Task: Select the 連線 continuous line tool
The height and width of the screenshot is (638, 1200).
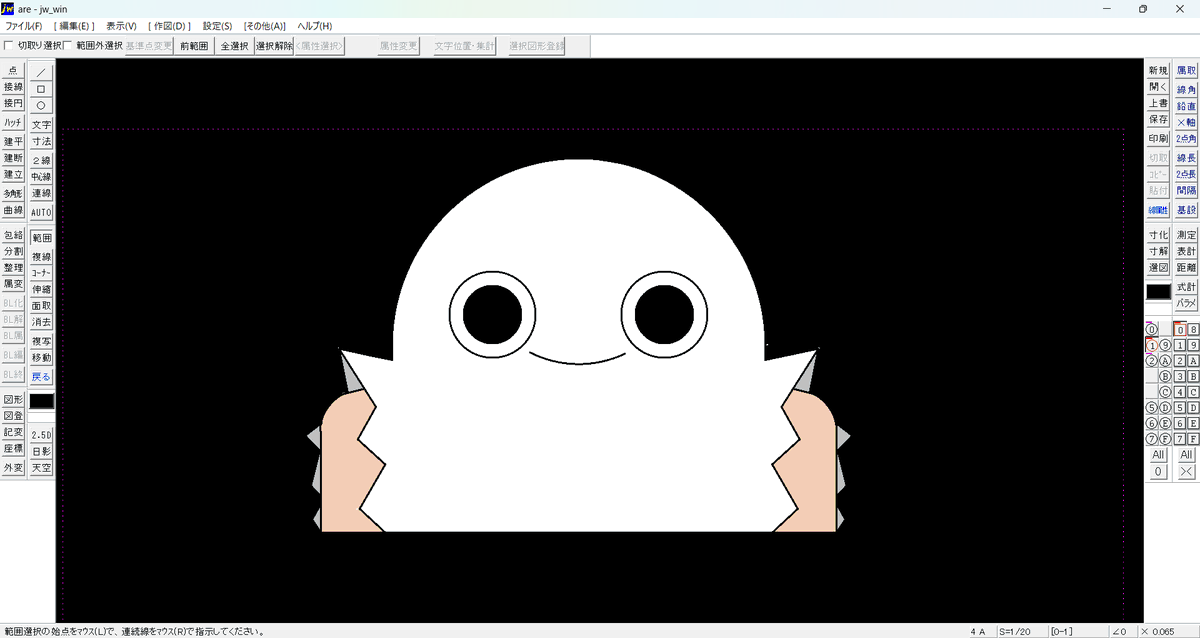Action: [x=41, y=193]
